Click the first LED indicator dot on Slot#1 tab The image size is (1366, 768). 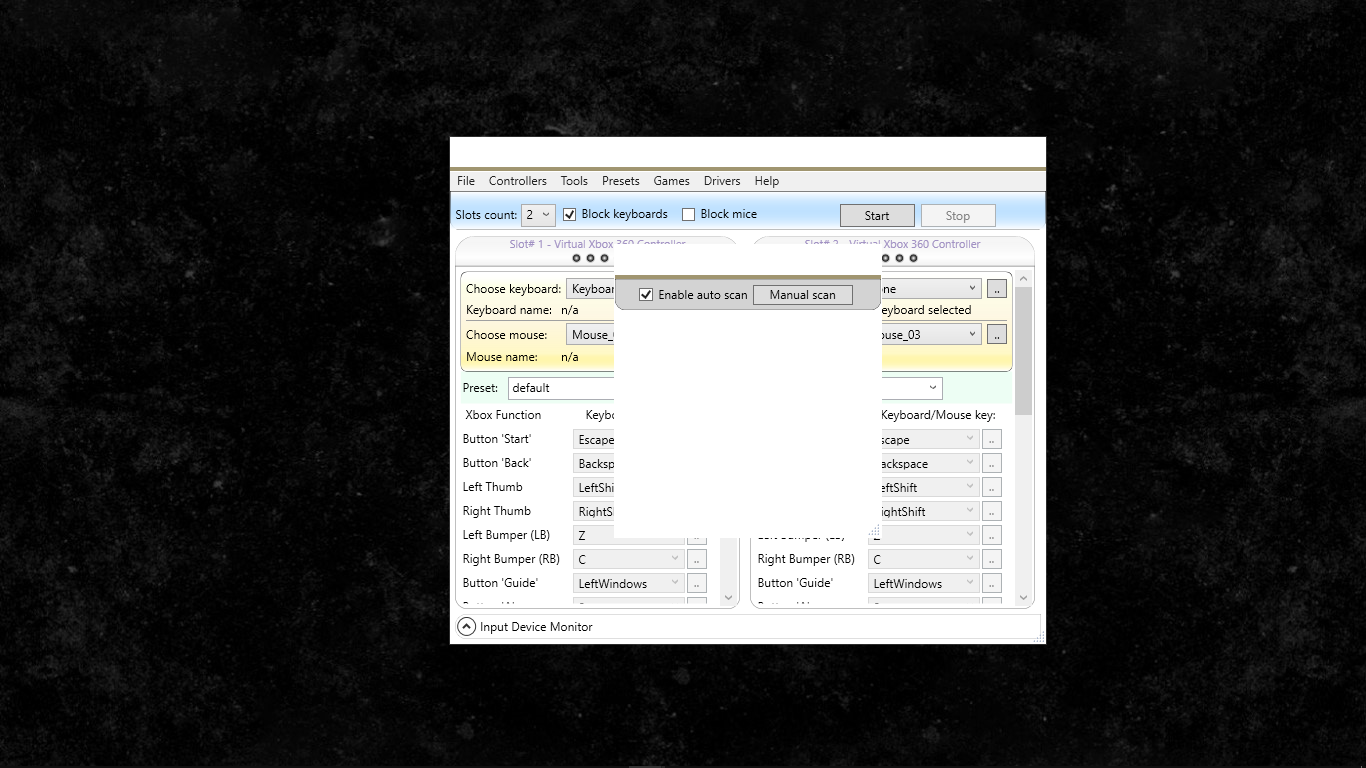(x=576, y=258)
